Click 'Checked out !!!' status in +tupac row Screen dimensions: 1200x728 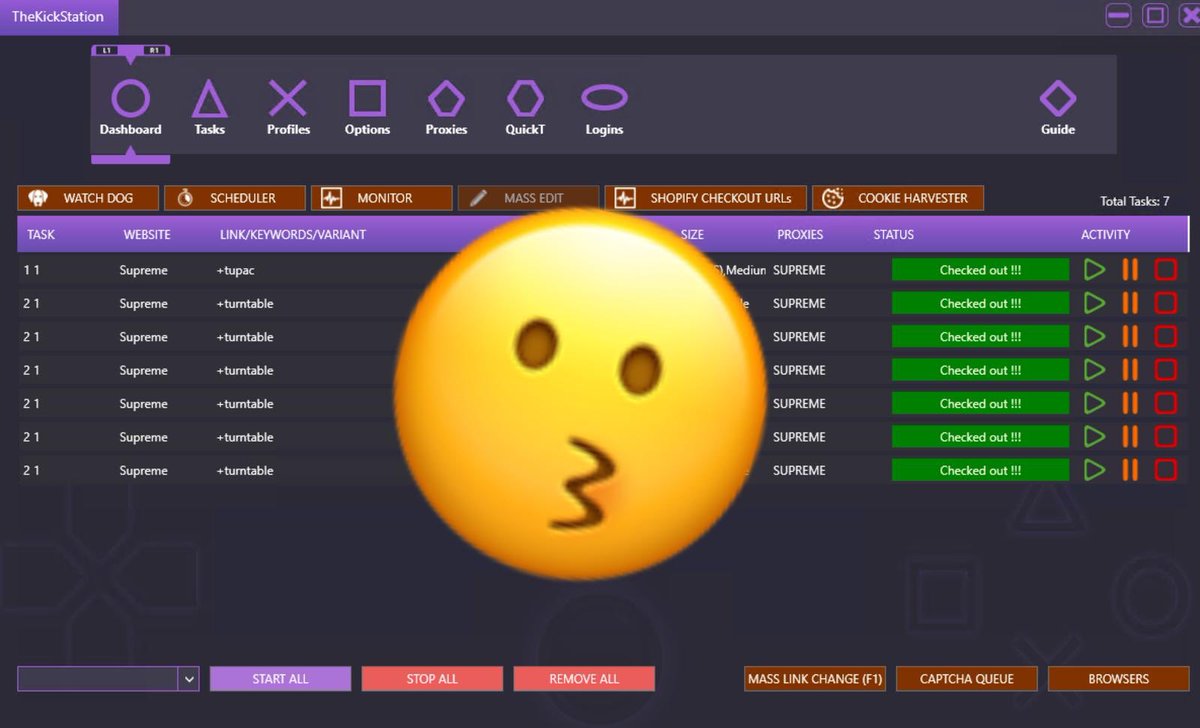(x=980, y=270)
